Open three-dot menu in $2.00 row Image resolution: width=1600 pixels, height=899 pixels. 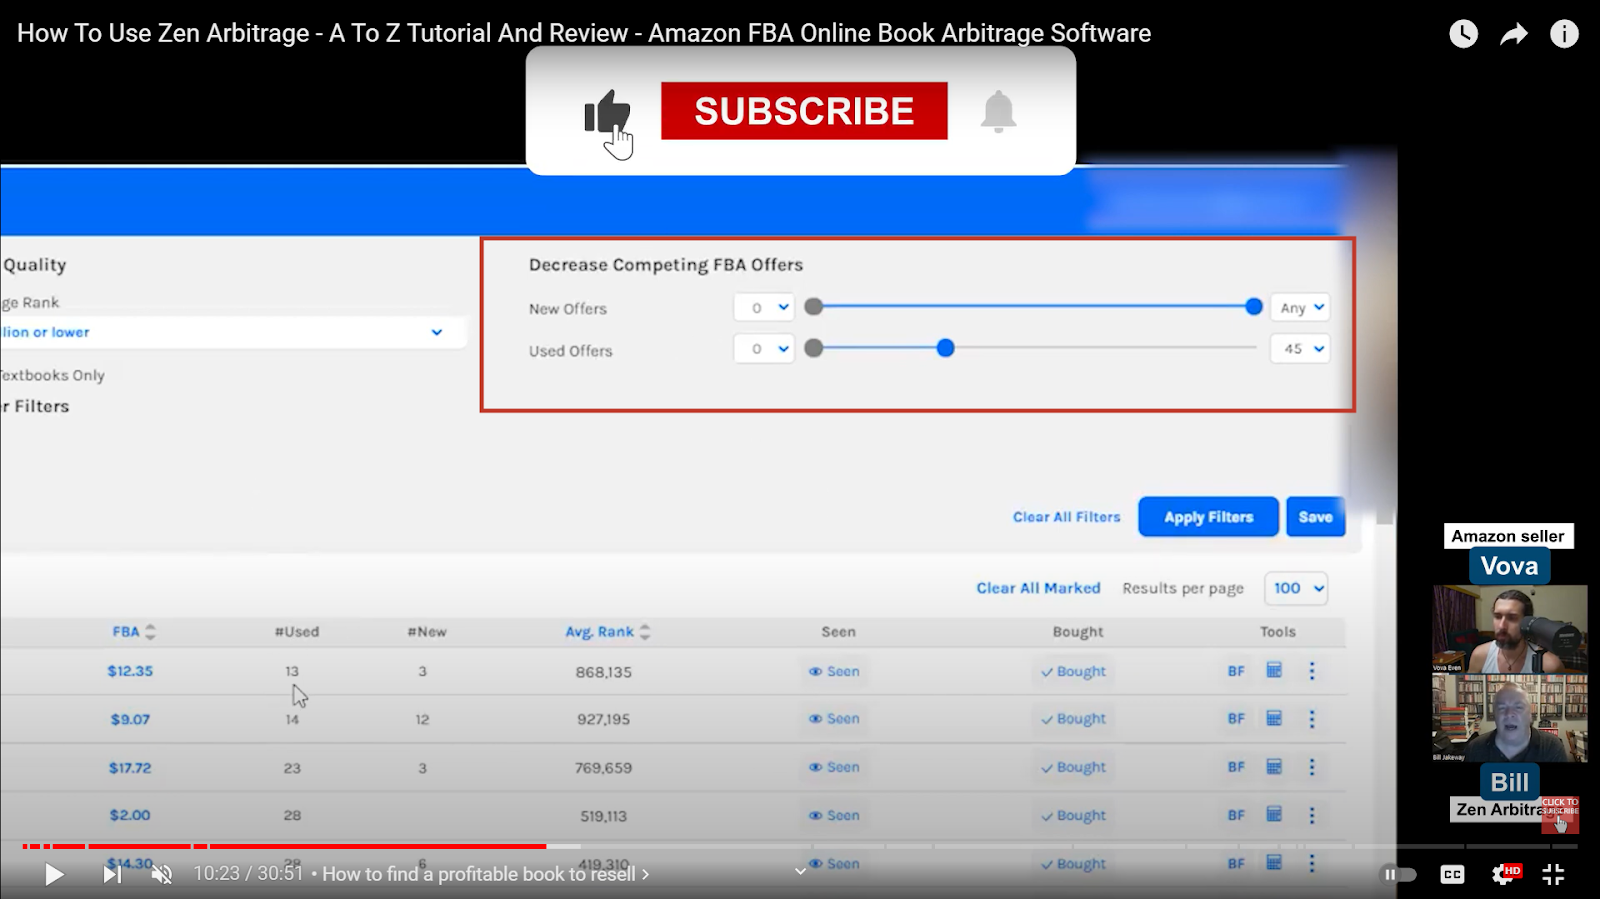(x=1312, y=815)
